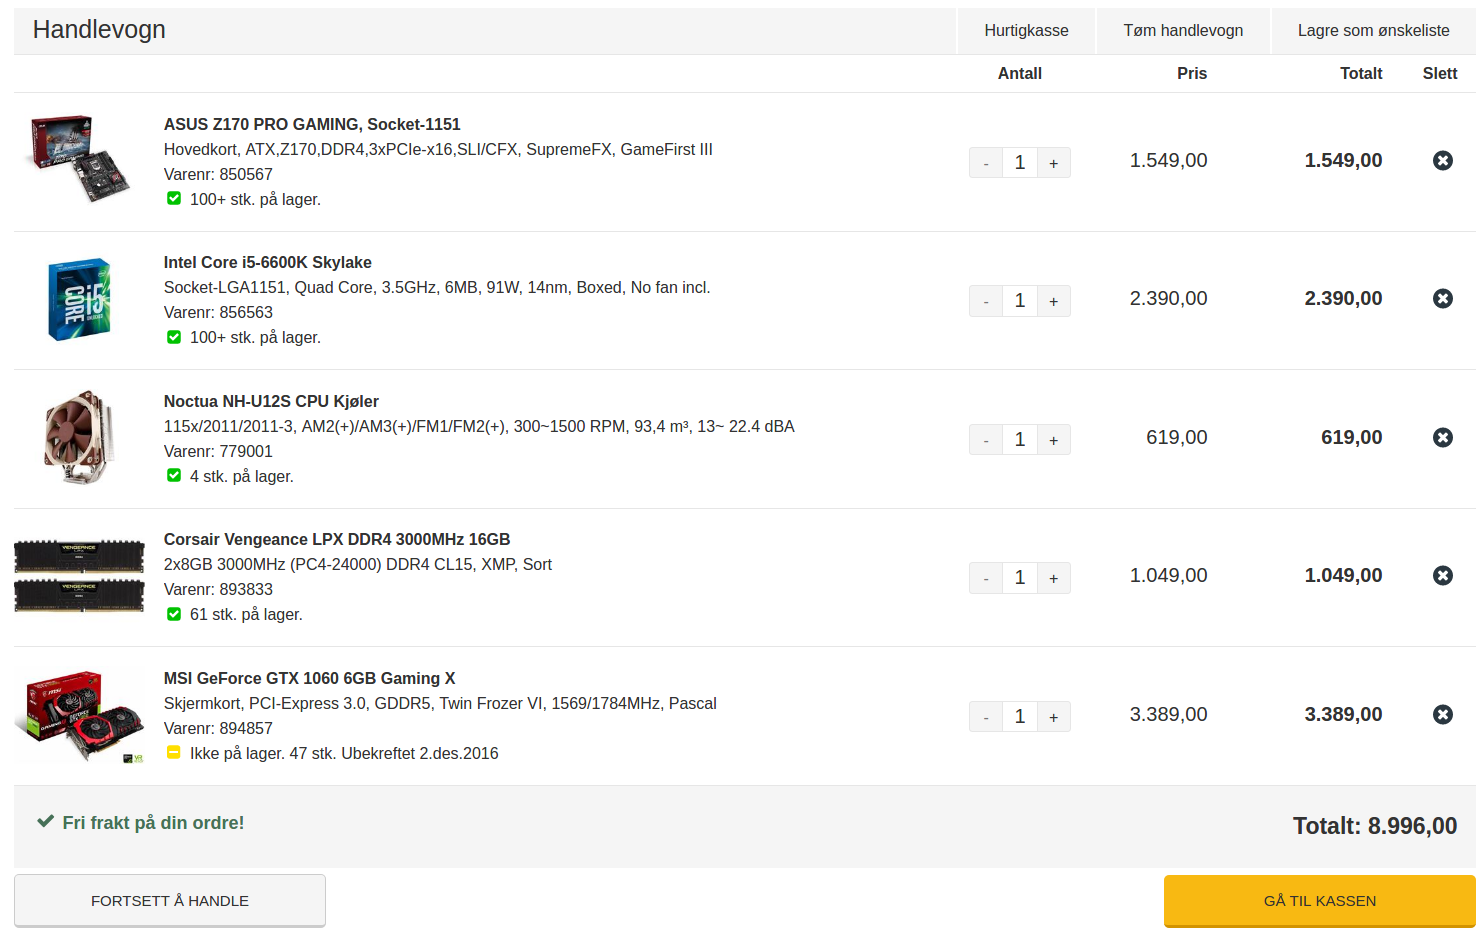Click Noctua cooler product thumbnail
This screenshot has width=1482, height=941.
pos(79,438)
